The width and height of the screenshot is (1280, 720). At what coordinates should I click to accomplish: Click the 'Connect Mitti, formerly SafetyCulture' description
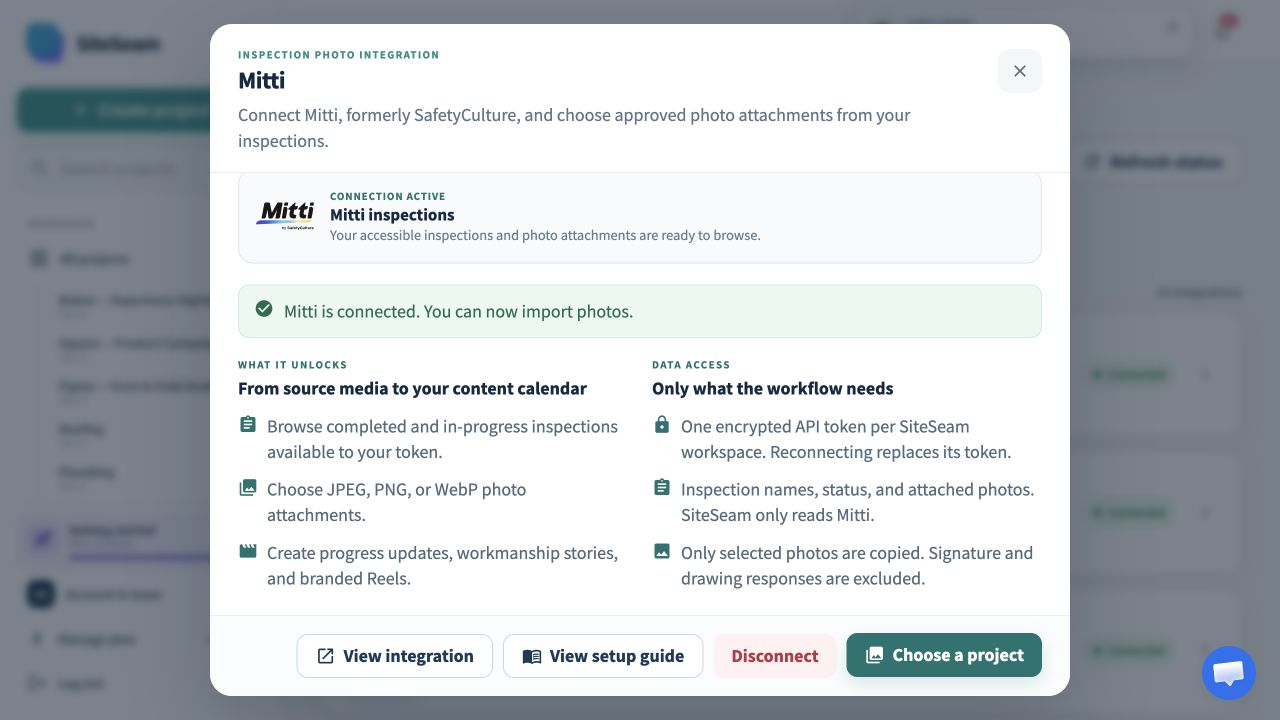(x=574, y=128)
